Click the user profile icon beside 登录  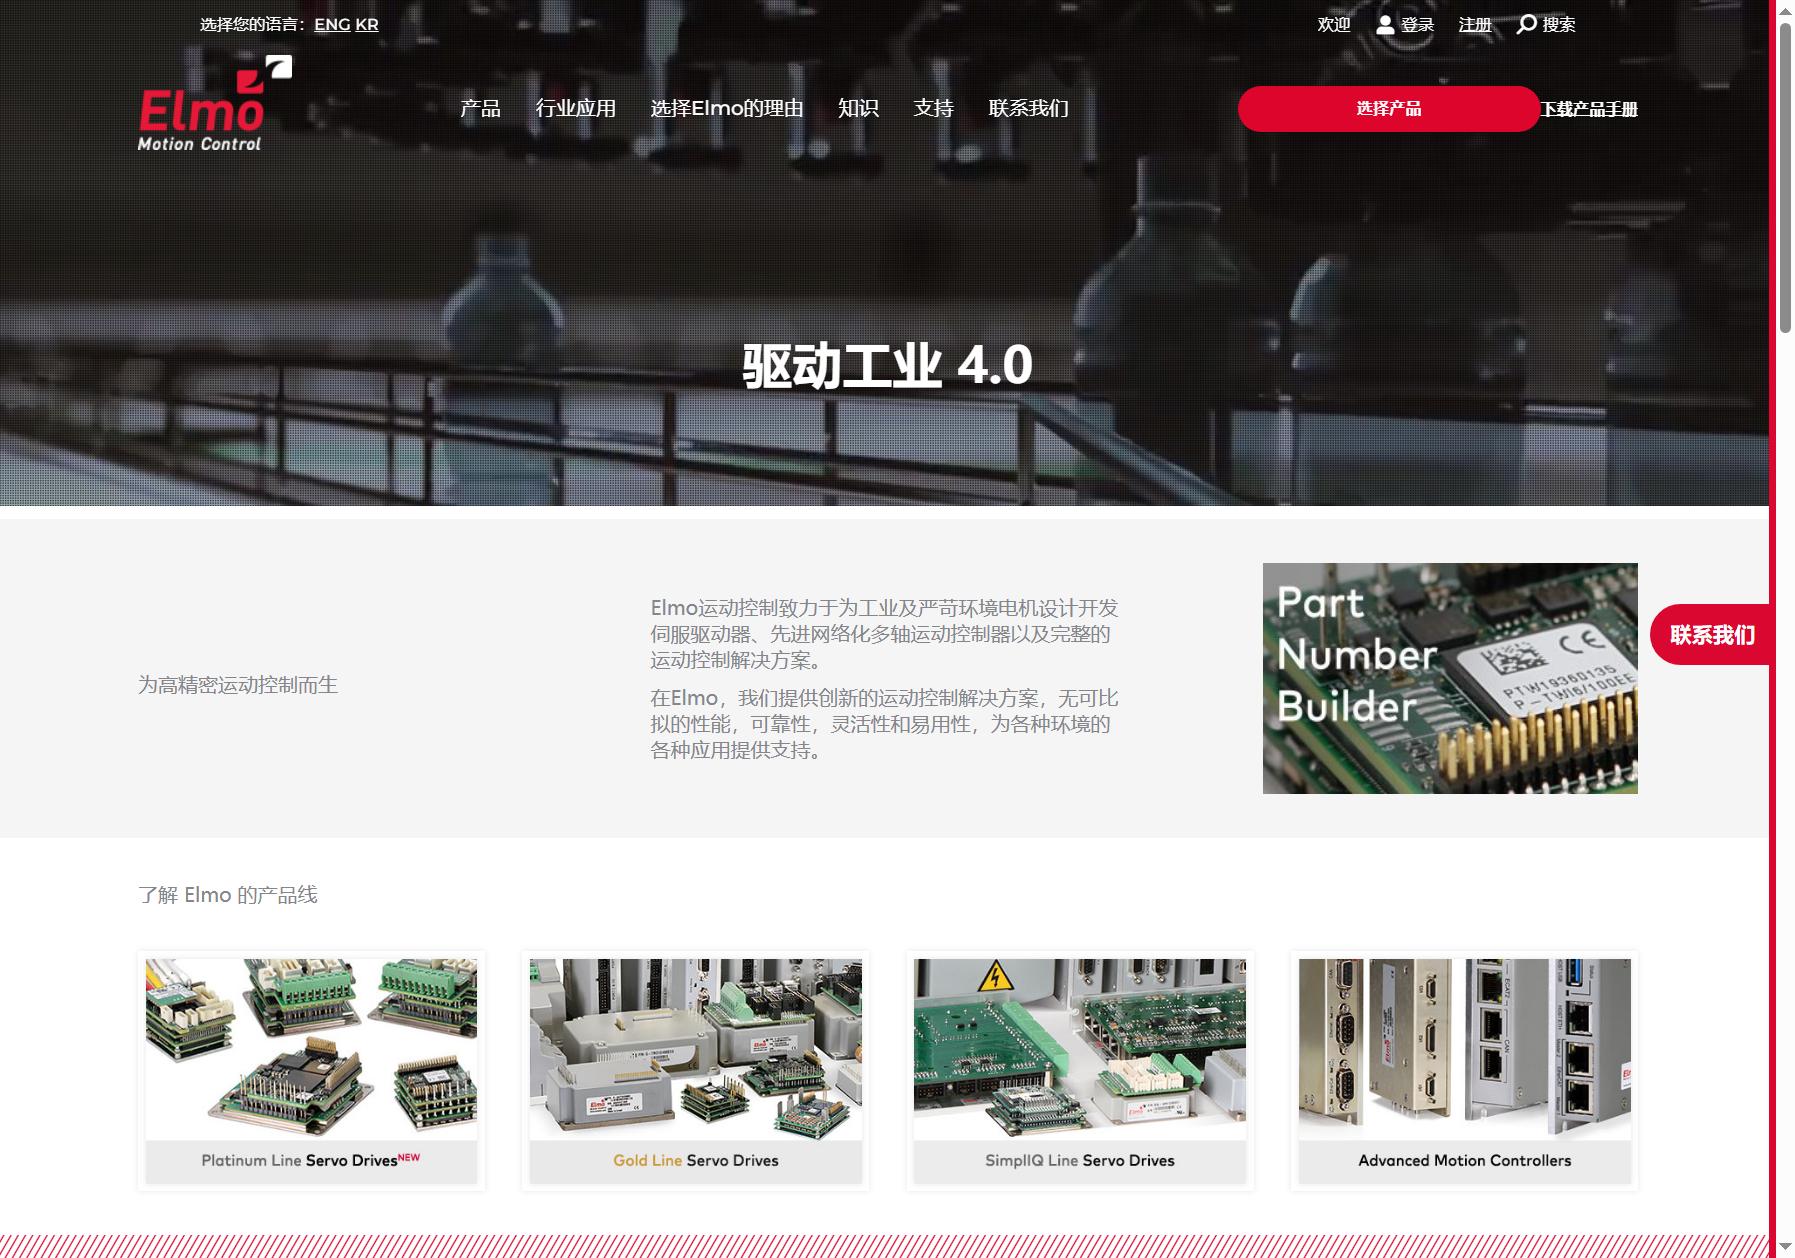1385,25
